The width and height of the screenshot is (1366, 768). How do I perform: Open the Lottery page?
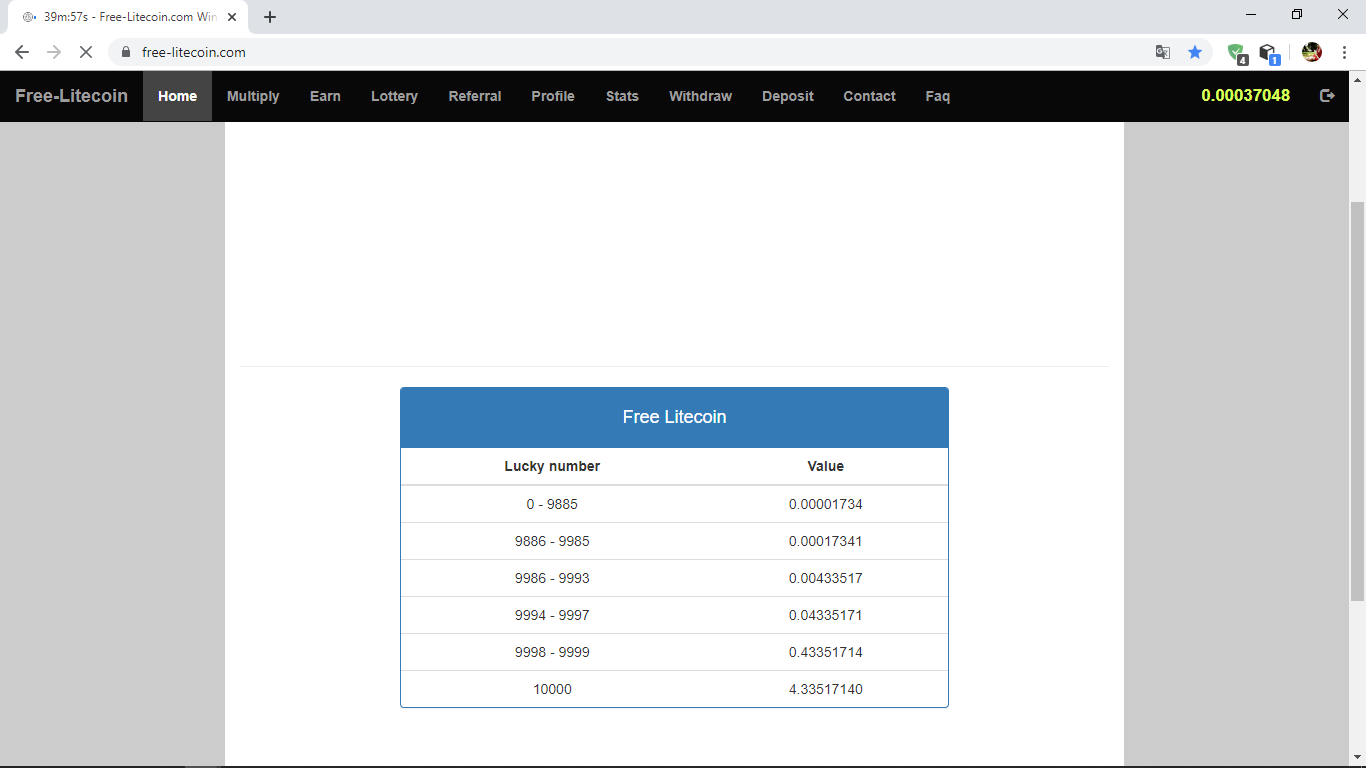394,96
